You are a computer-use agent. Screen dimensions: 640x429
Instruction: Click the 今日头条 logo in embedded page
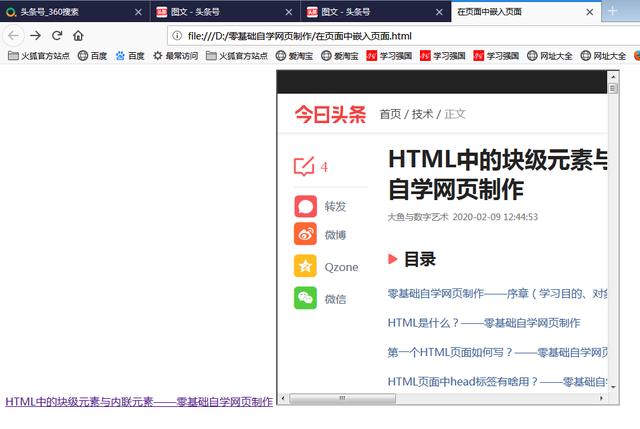pyautogui.click(x=330, y=114)
